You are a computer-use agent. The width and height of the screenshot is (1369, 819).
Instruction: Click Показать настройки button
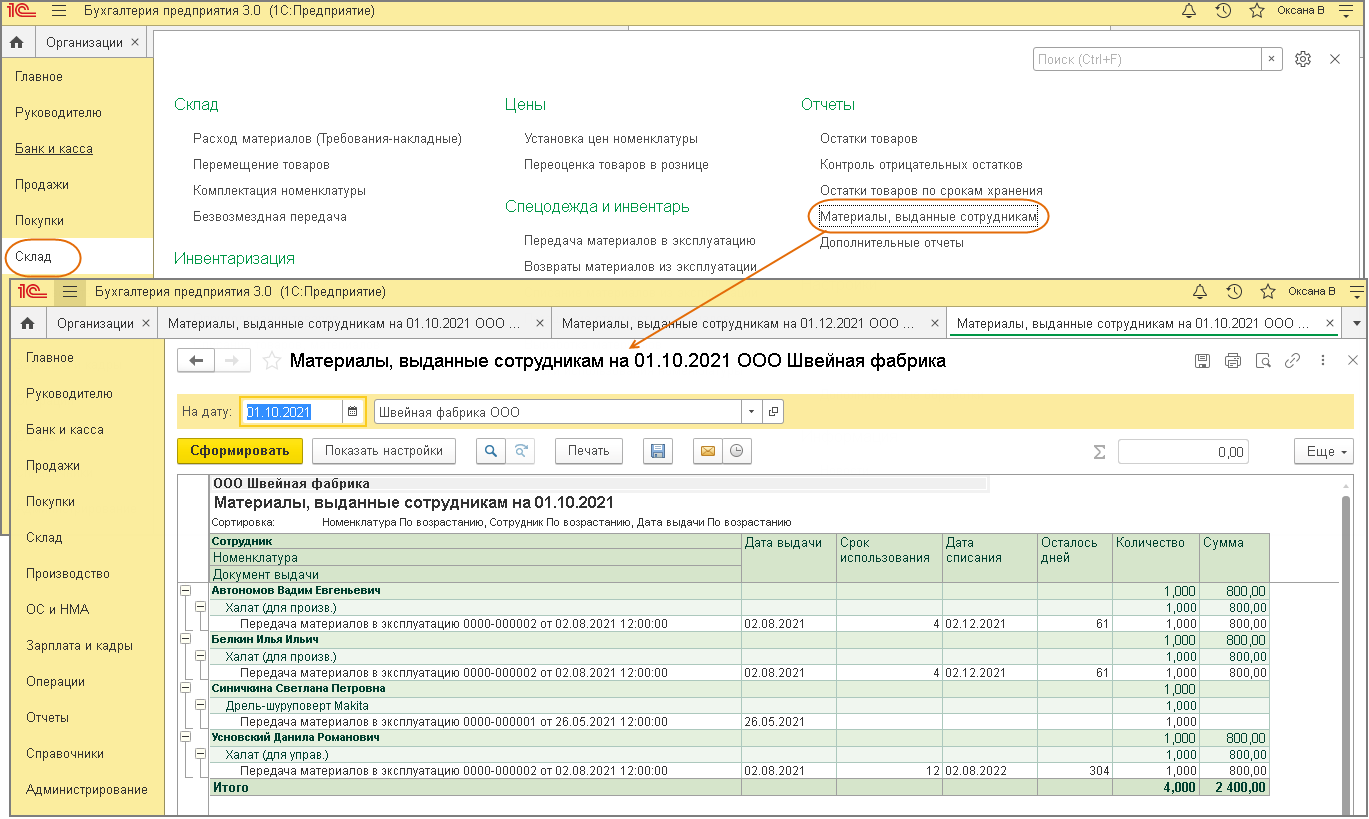(384, 451)
